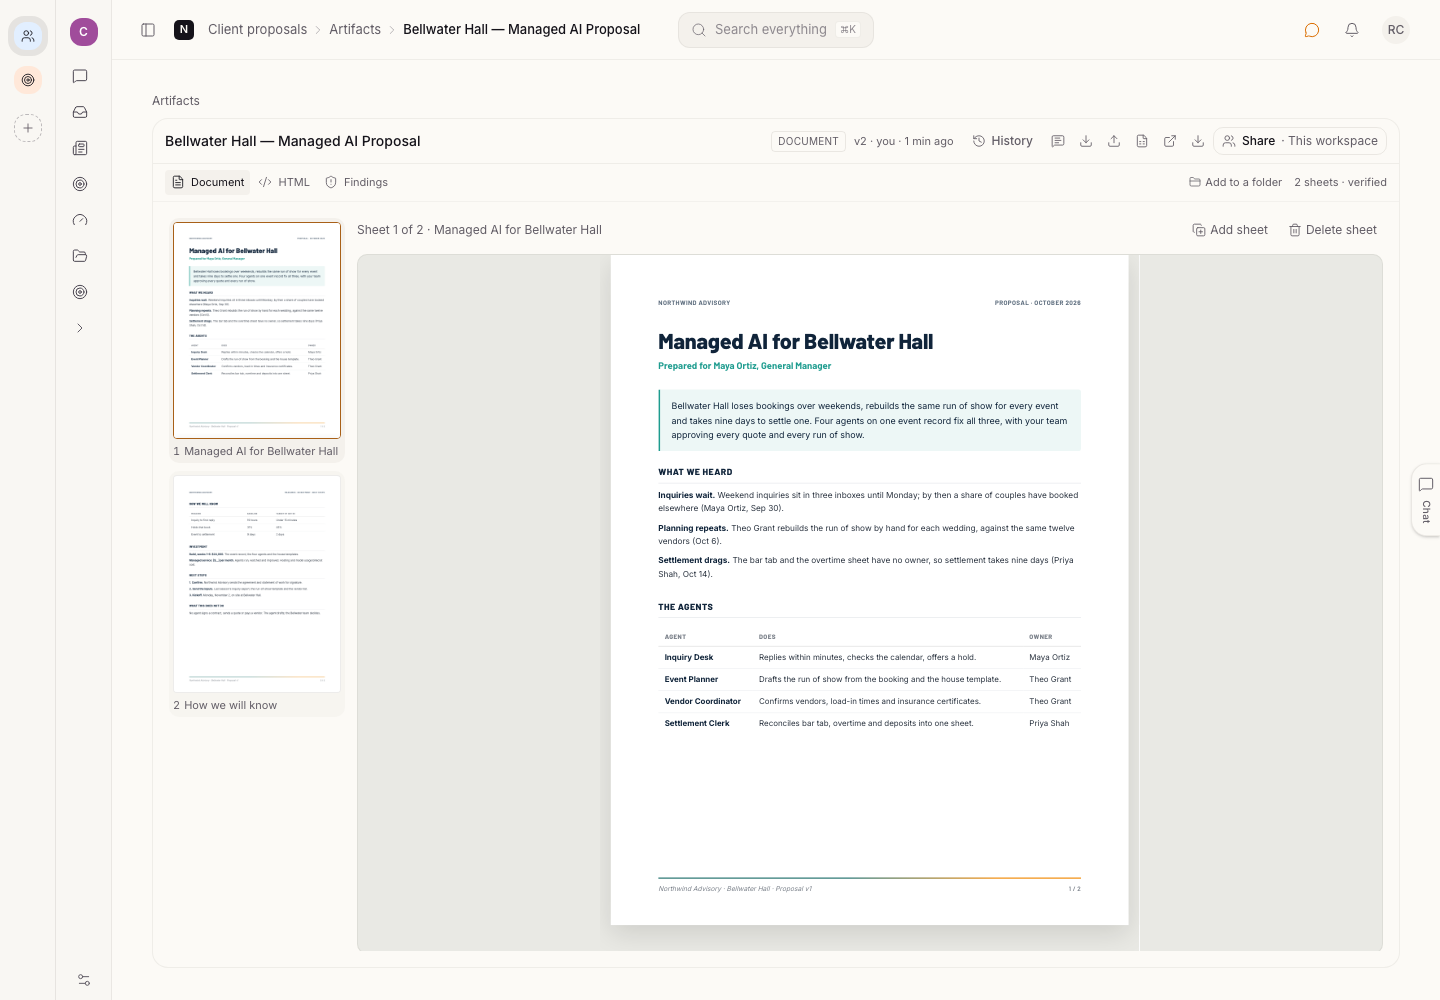
Task: Open the version History
Action: pos(1003,141)
